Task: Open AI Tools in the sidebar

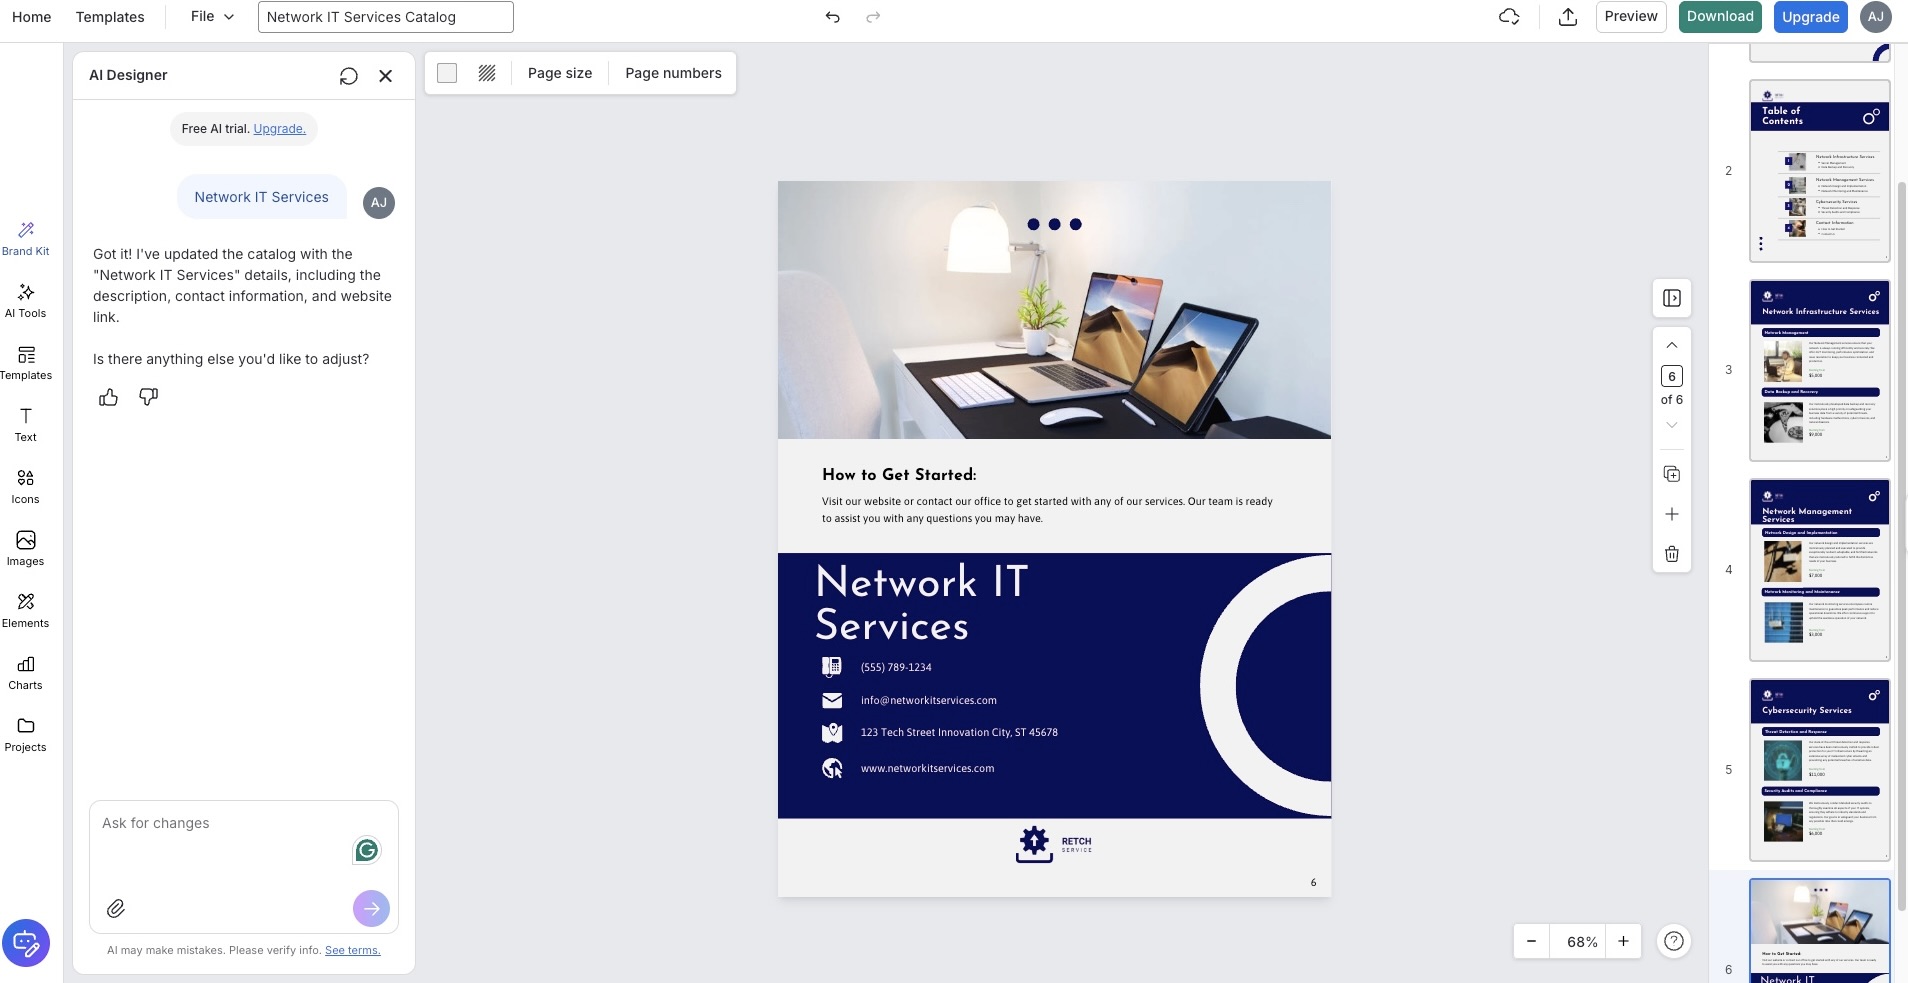Action: (26, 300)
